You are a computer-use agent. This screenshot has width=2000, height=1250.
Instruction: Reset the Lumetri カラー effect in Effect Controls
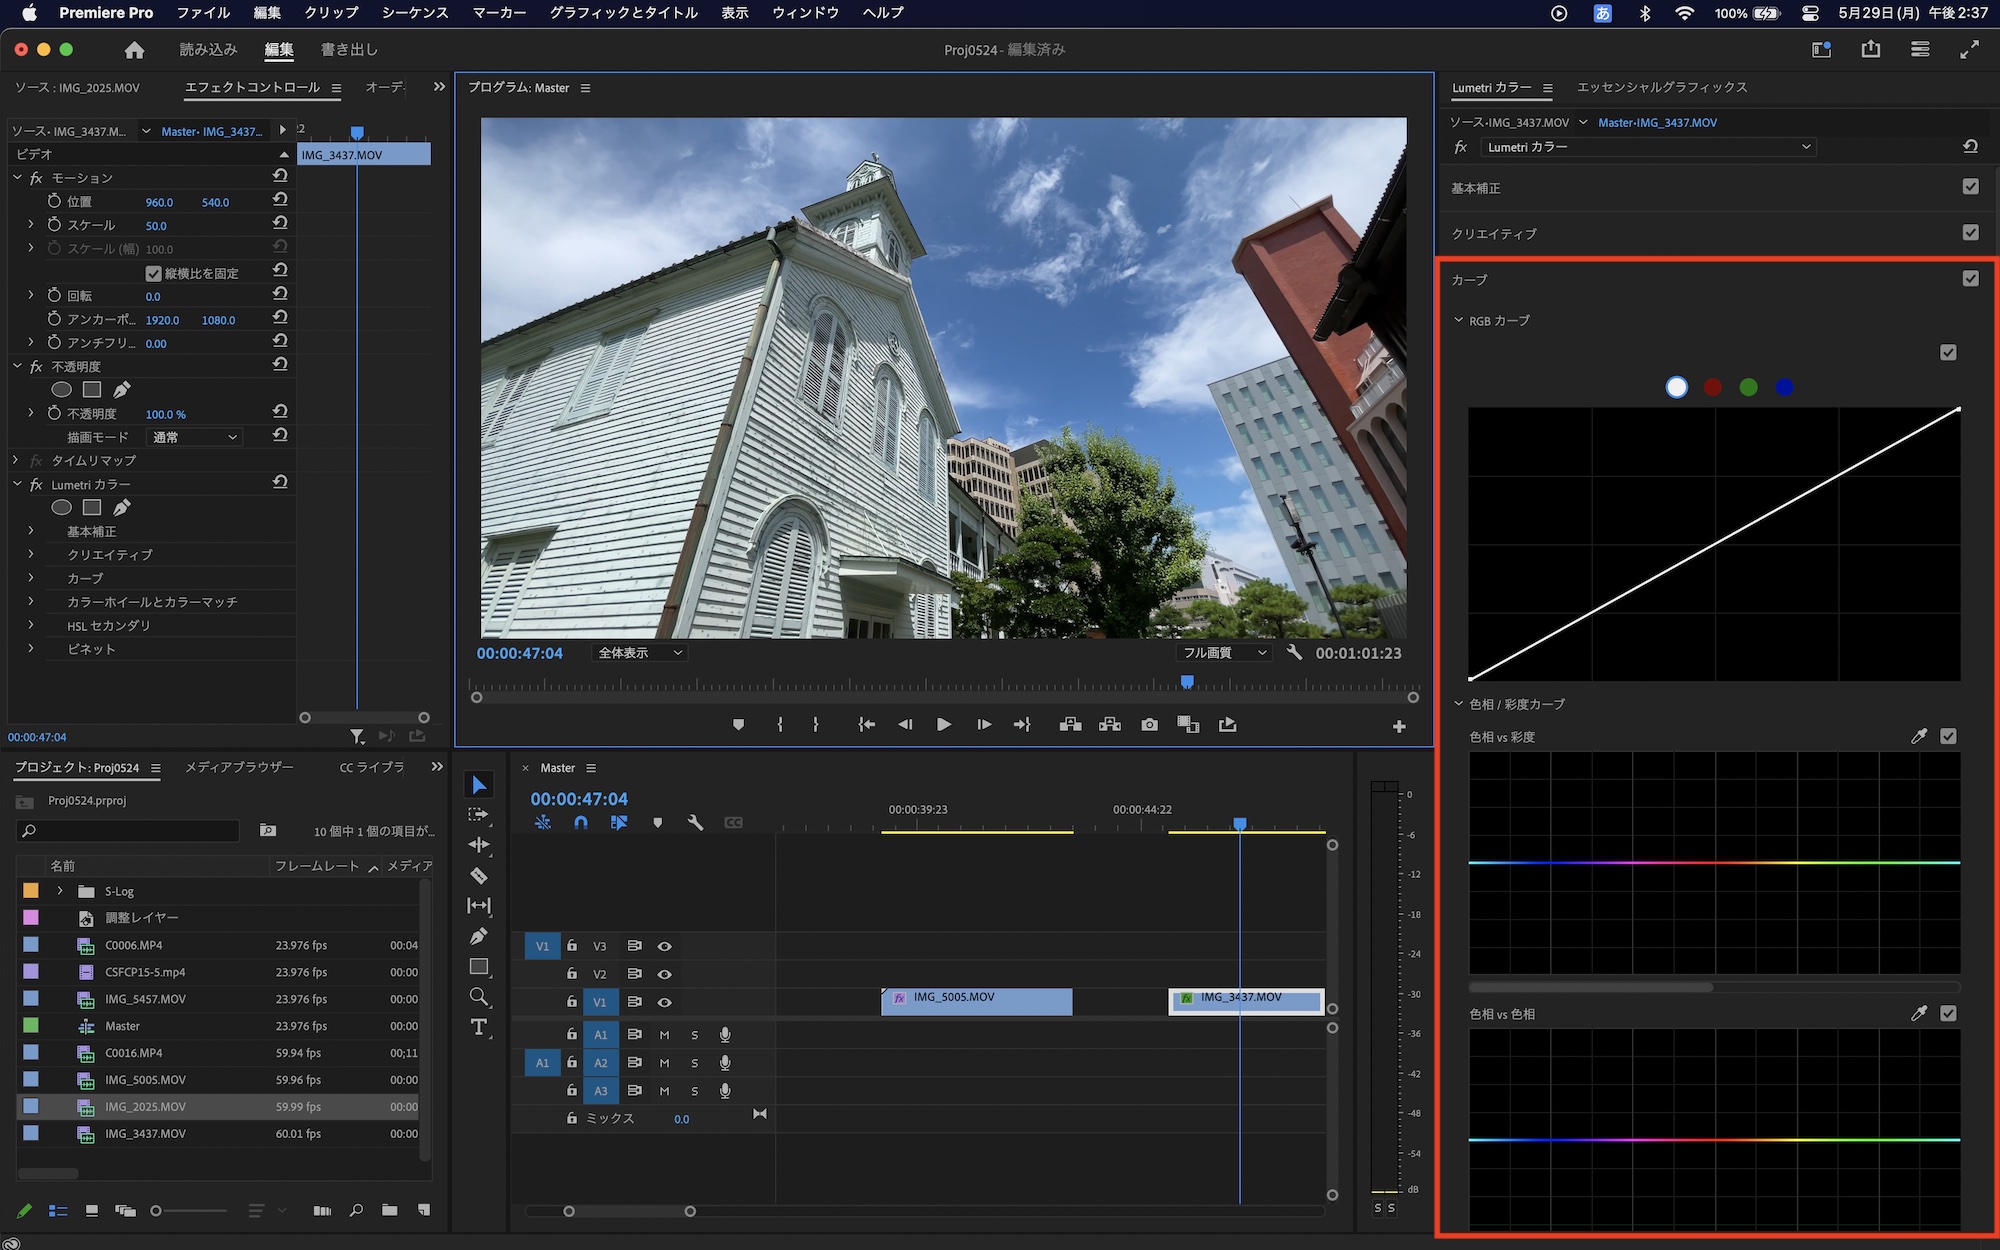tap(280, 483)
